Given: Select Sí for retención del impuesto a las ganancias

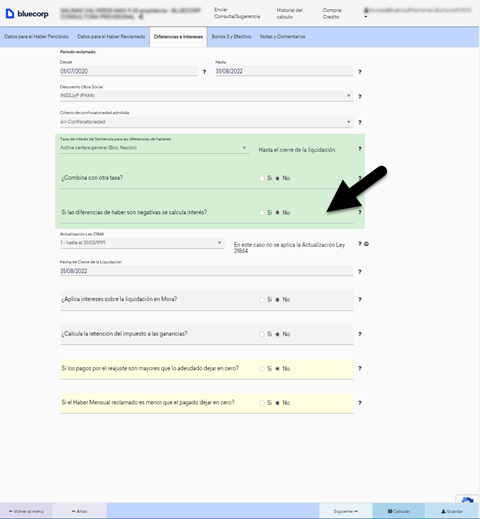Looking at the screenshot, I should click(x=262, y=334).
